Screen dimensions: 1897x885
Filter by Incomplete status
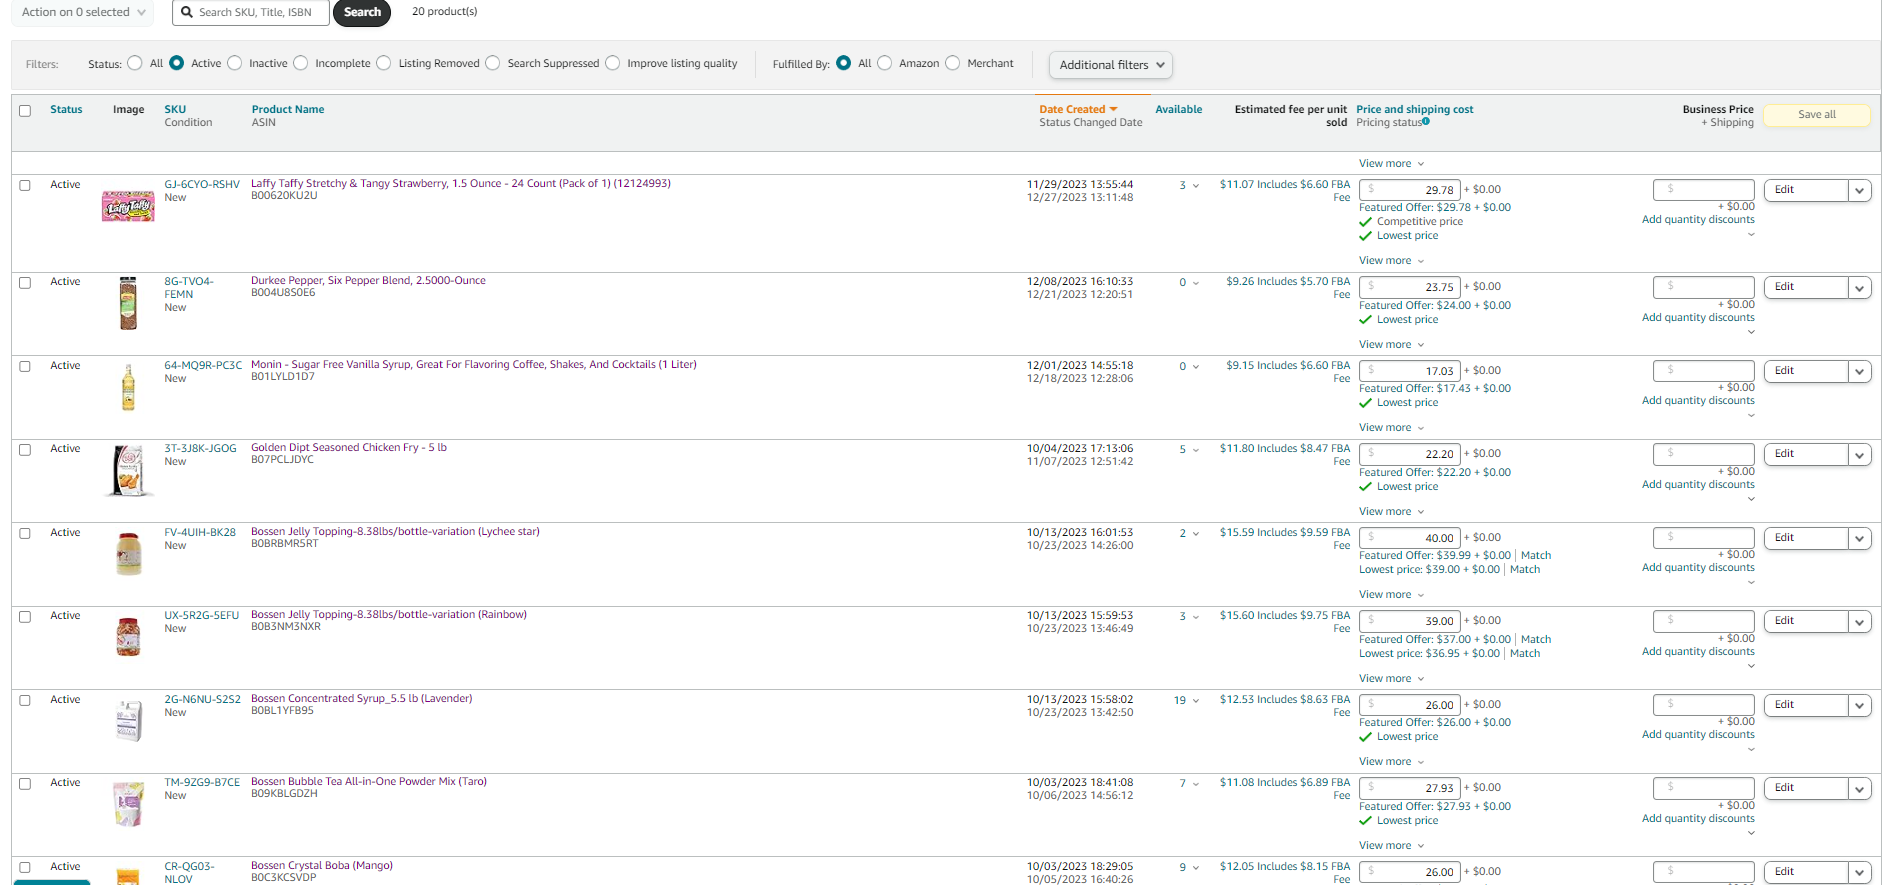[301, 63]
